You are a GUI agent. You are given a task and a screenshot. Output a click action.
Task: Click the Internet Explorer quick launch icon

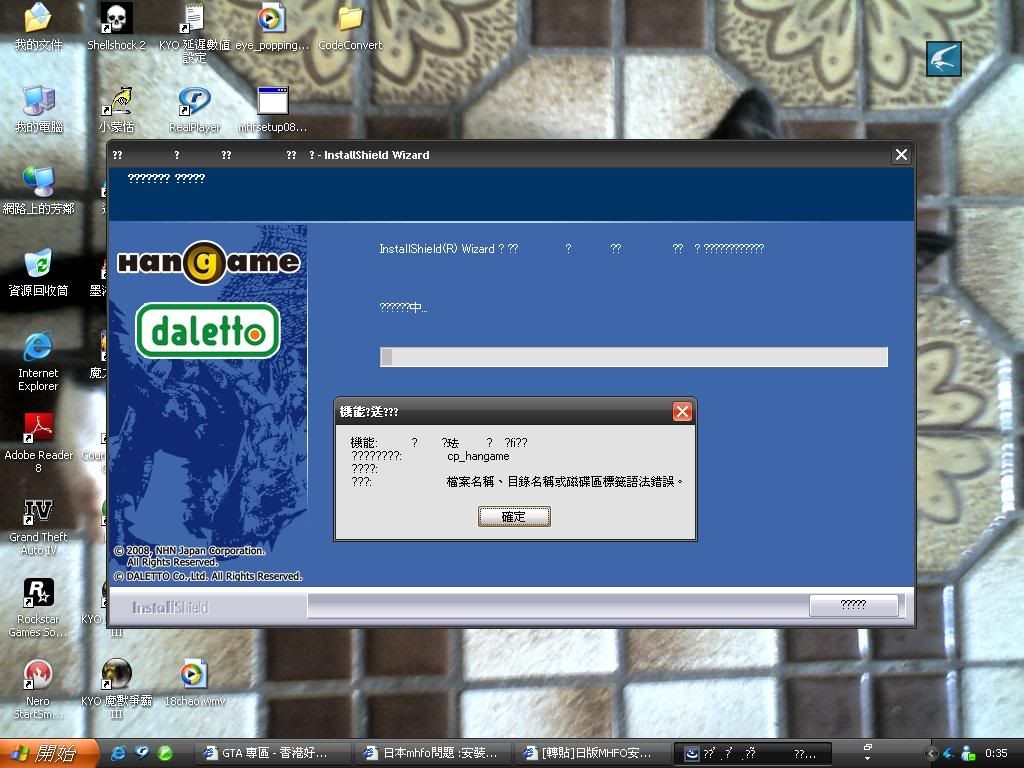[118, 753]
